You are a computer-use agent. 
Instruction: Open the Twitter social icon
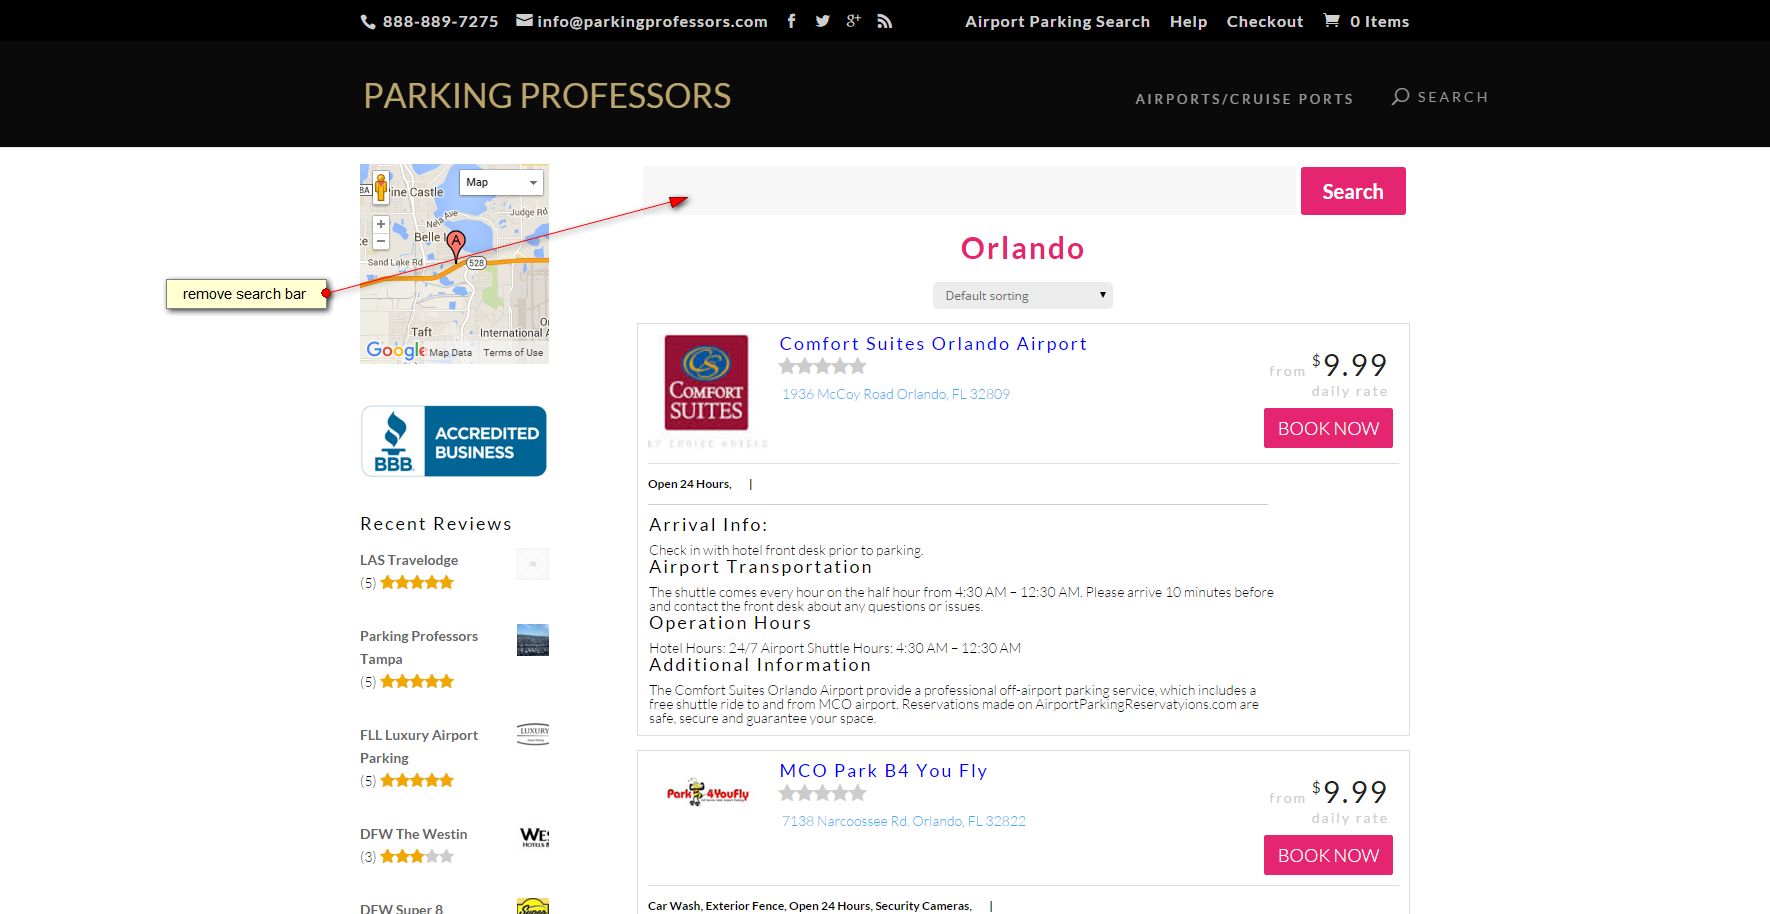pos(822,21)
